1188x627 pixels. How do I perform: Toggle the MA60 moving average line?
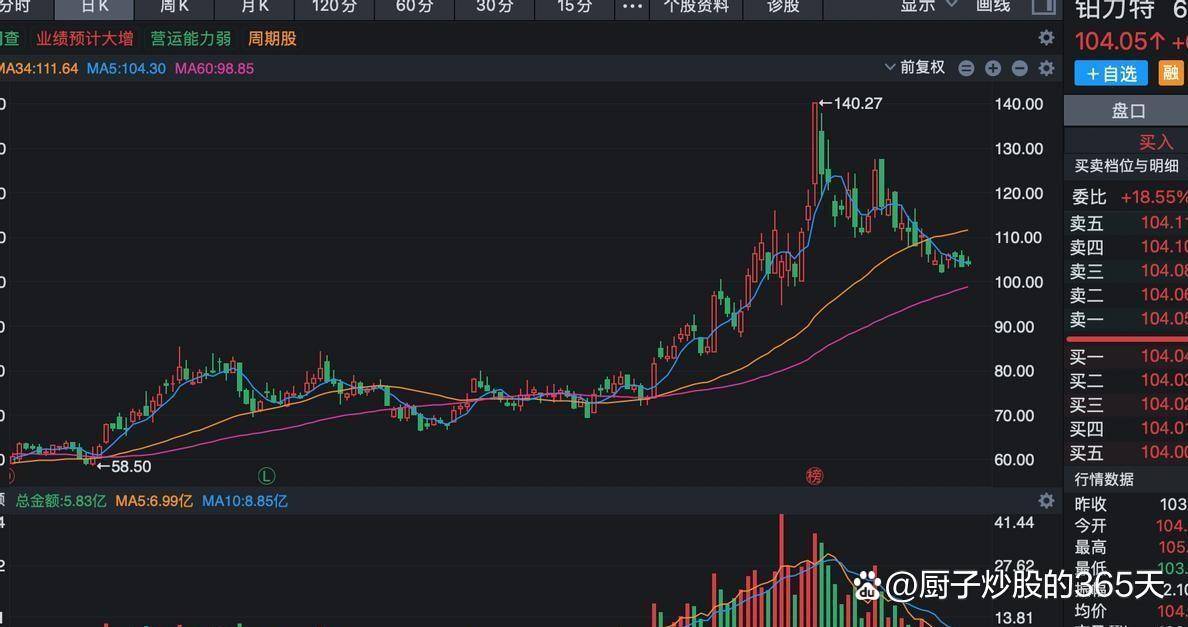tap(214, 69)
